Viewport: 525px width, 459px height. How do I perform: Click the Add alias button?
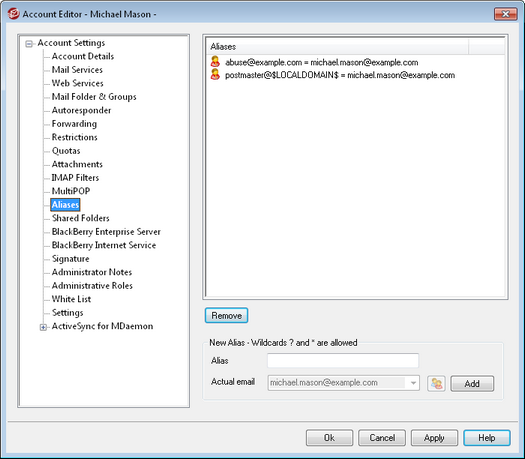click(x=472, y=383)
